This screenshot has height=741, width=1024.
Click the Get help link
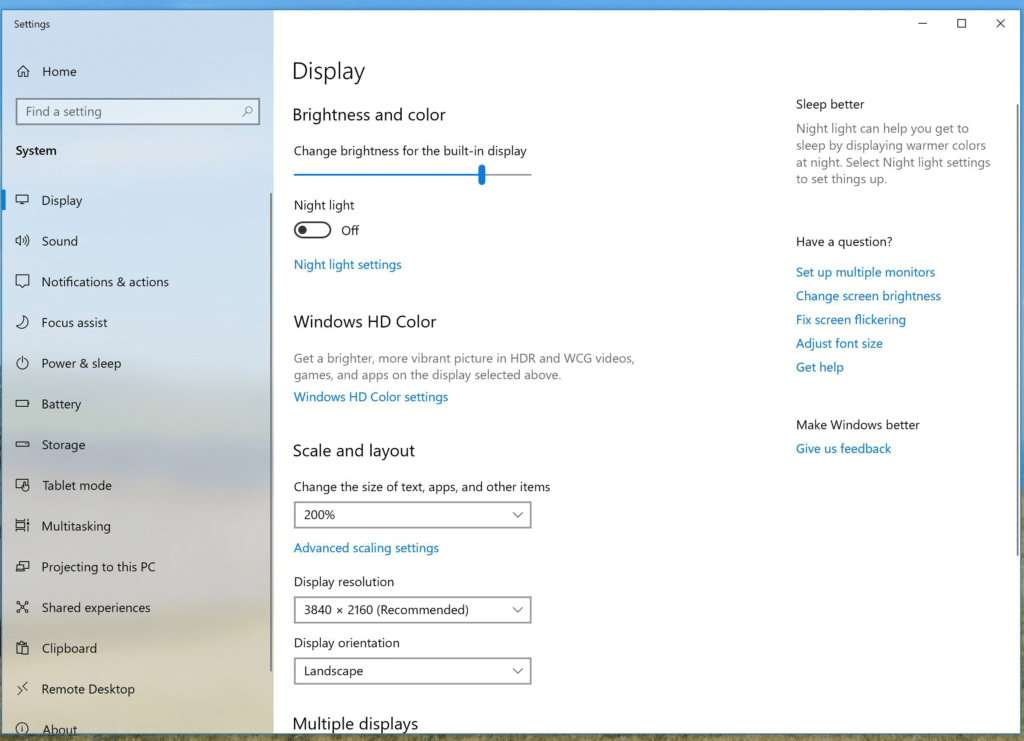point(820,367)
